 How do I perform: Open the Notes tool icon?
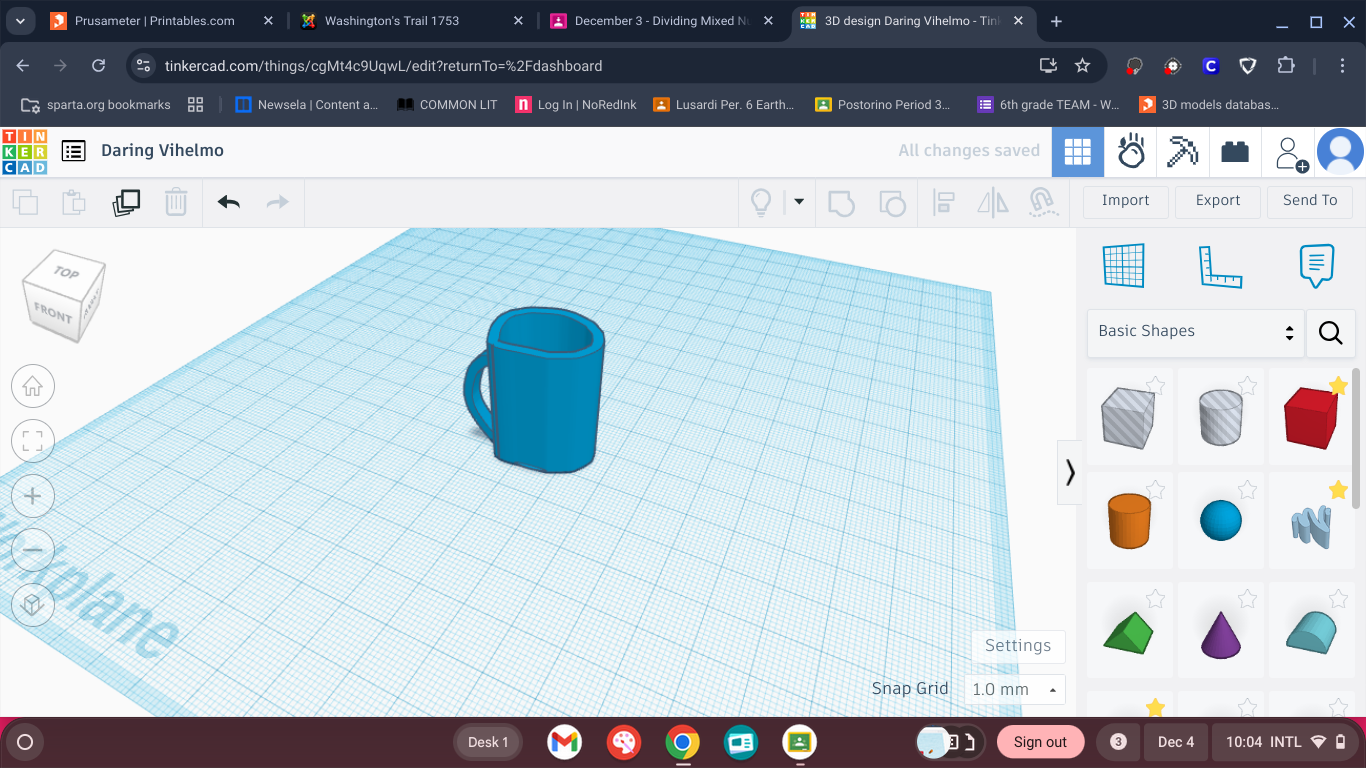coord(1316,266)
